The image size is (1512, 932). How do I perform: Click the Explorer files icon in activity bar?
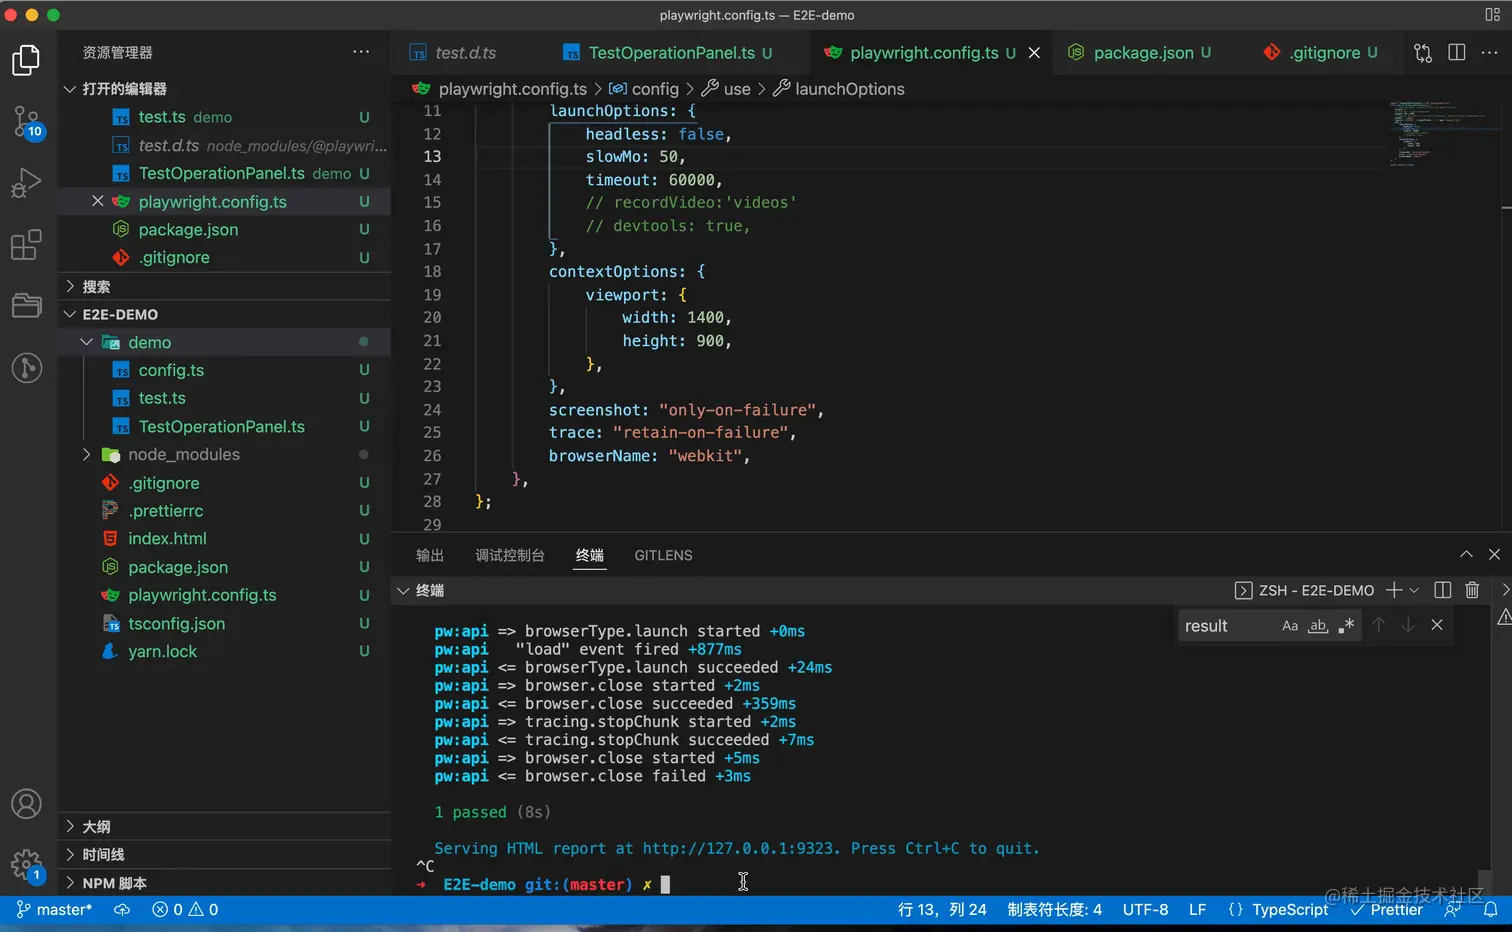(x=27, y=61)
